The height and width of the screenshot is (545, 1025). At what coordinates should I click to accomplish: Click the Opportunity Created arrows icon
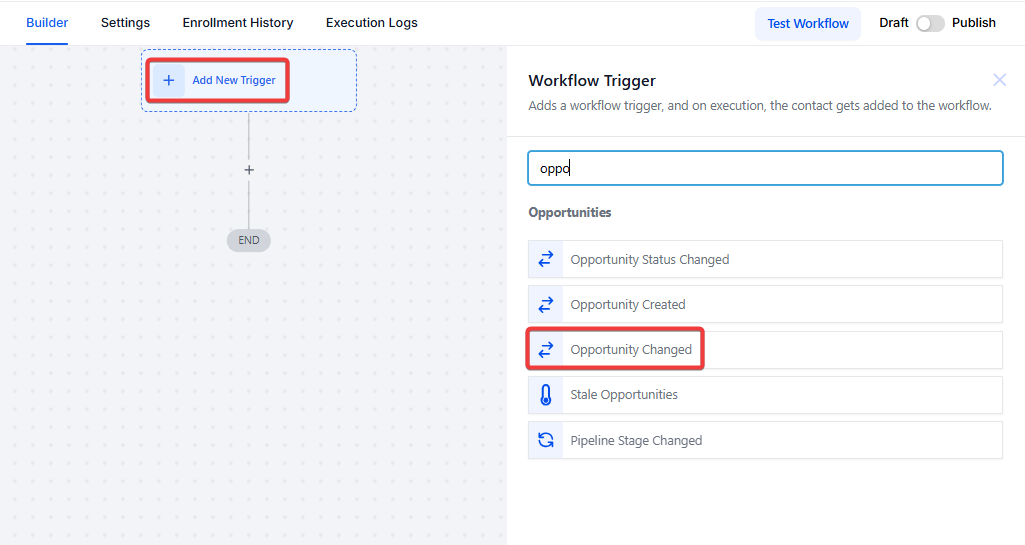coord(546,304)
